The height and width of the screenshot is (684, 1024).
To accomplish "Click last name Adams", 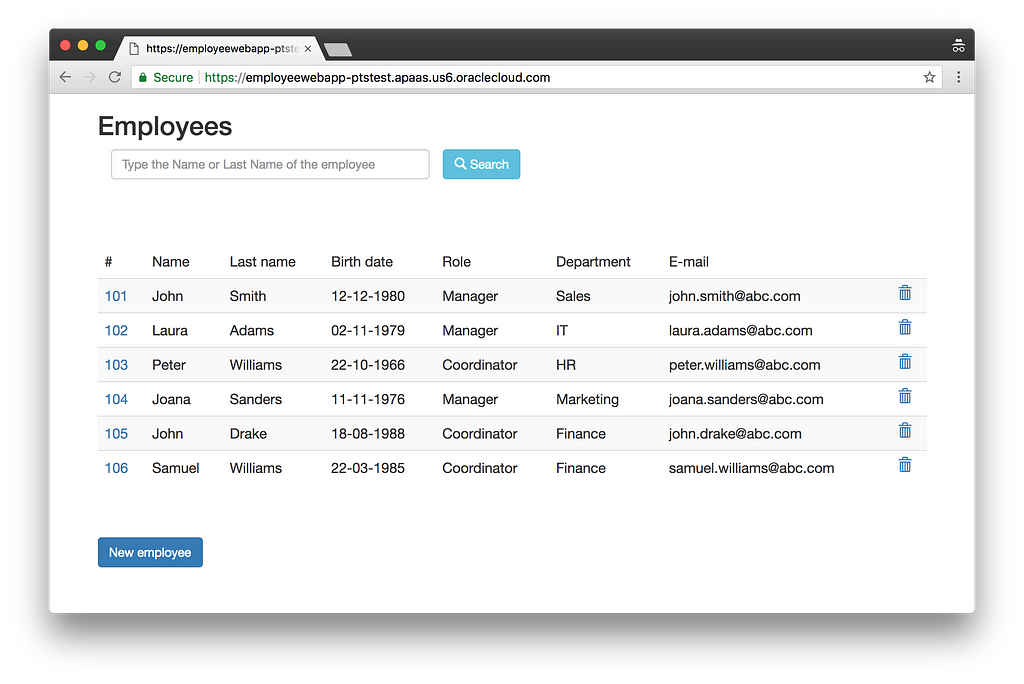I will point(251,331).
